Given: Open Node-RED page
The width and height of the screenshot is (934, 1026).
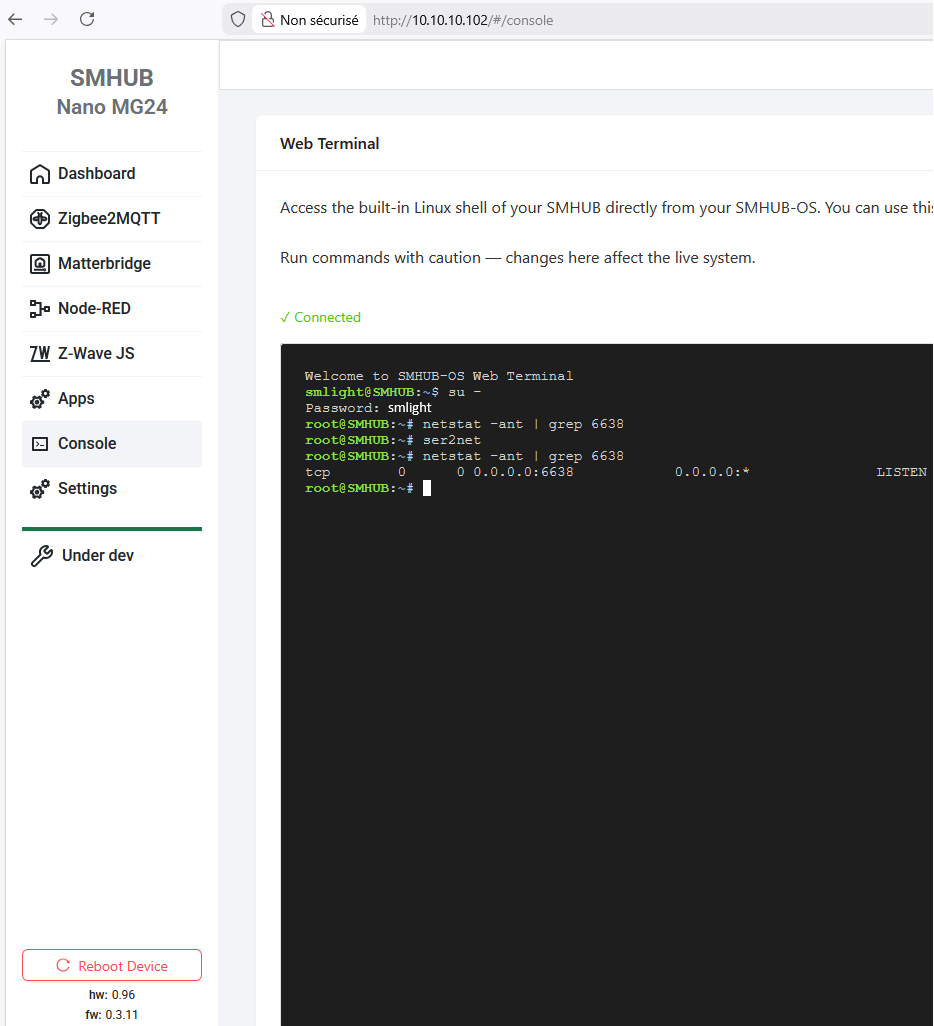Looking at the screenshot, I should [112, 308].
